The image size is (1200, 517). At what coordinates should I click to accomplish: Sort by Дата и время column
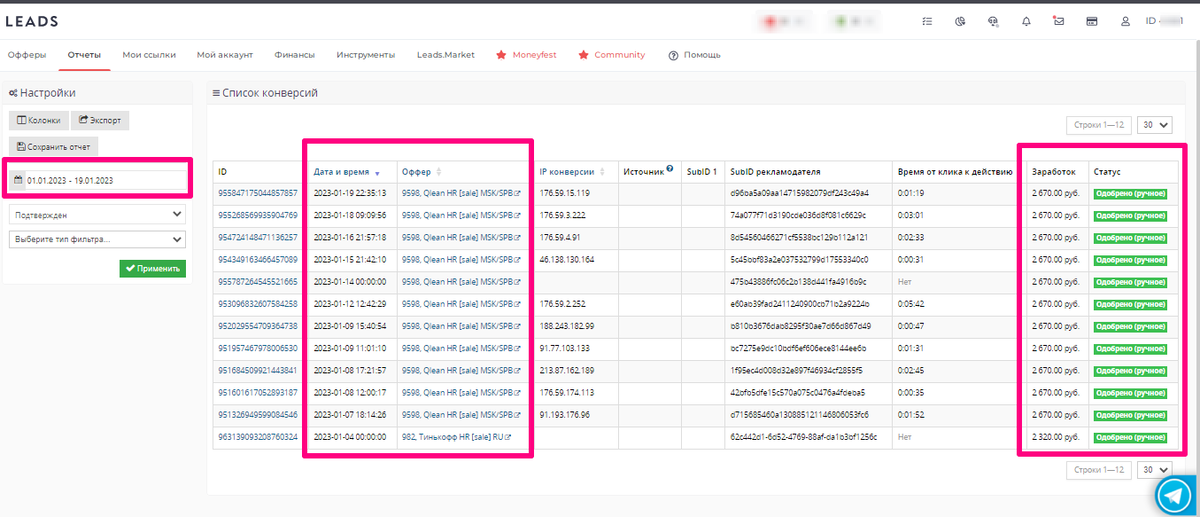tap(347, 172)
